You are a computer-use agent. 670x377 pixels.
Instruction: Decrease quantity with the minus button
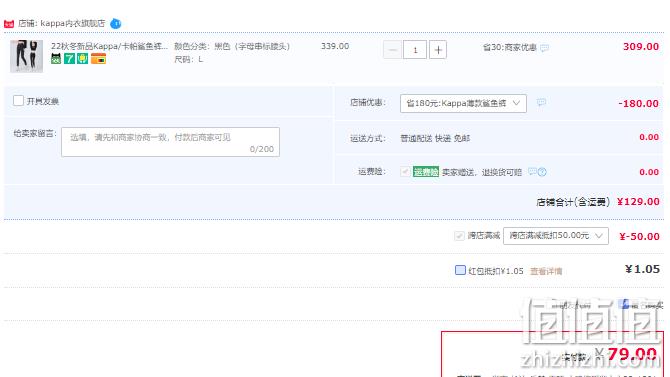click(x=392, y=50)
